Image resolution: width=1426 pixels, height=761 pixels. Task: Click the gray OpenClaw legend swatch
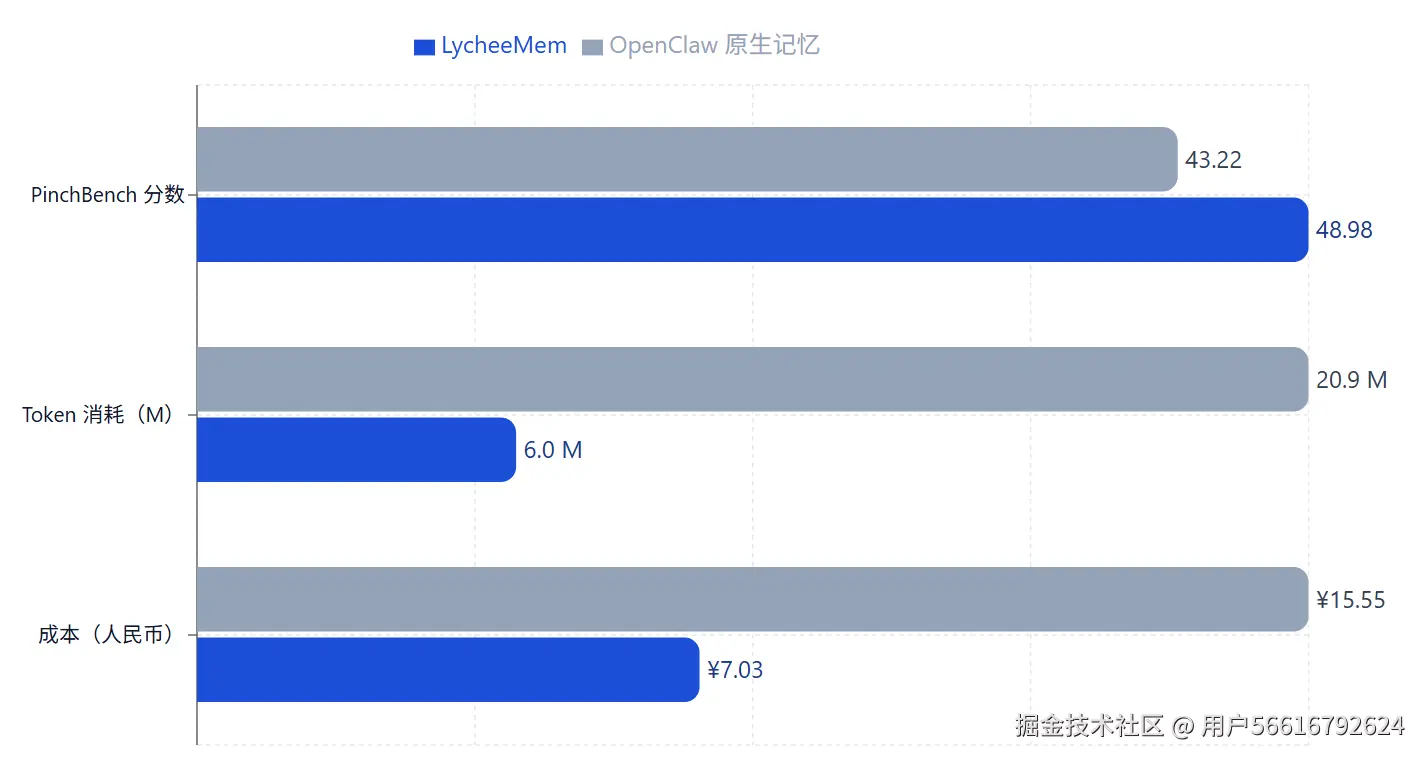pyautogui.click(x=592, y=47)
